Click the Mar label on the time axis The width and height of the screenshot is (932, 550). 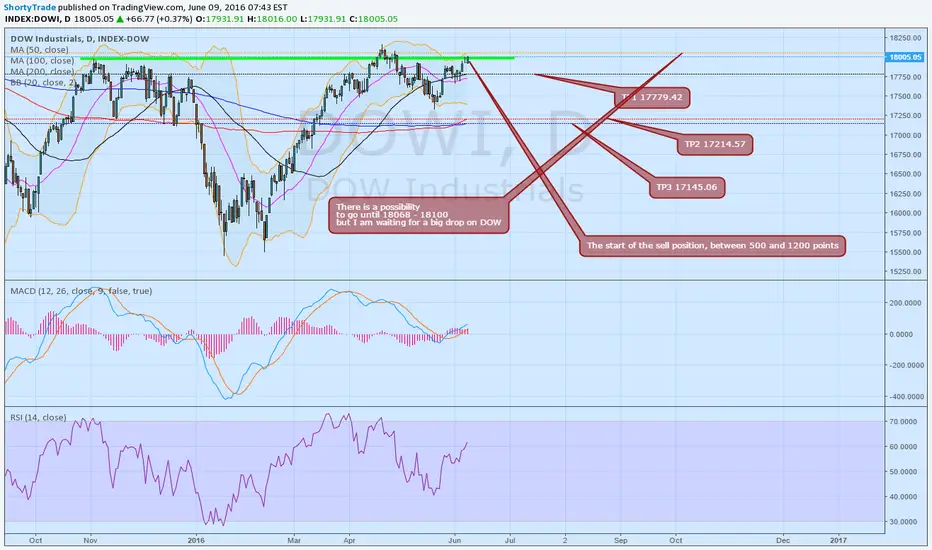[x=294, y=540]
